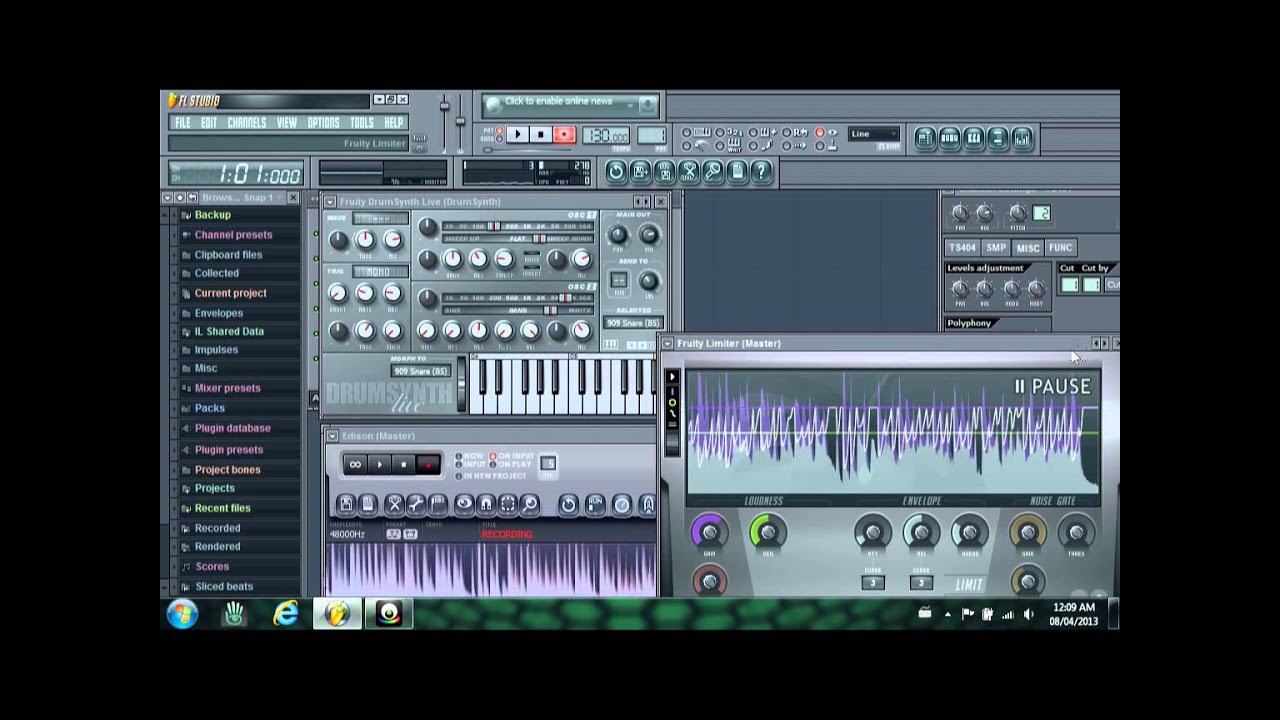Click the taskbar volume speaker icon
This screenshot has width=1280, height=720.
(x=1029, y=614)
